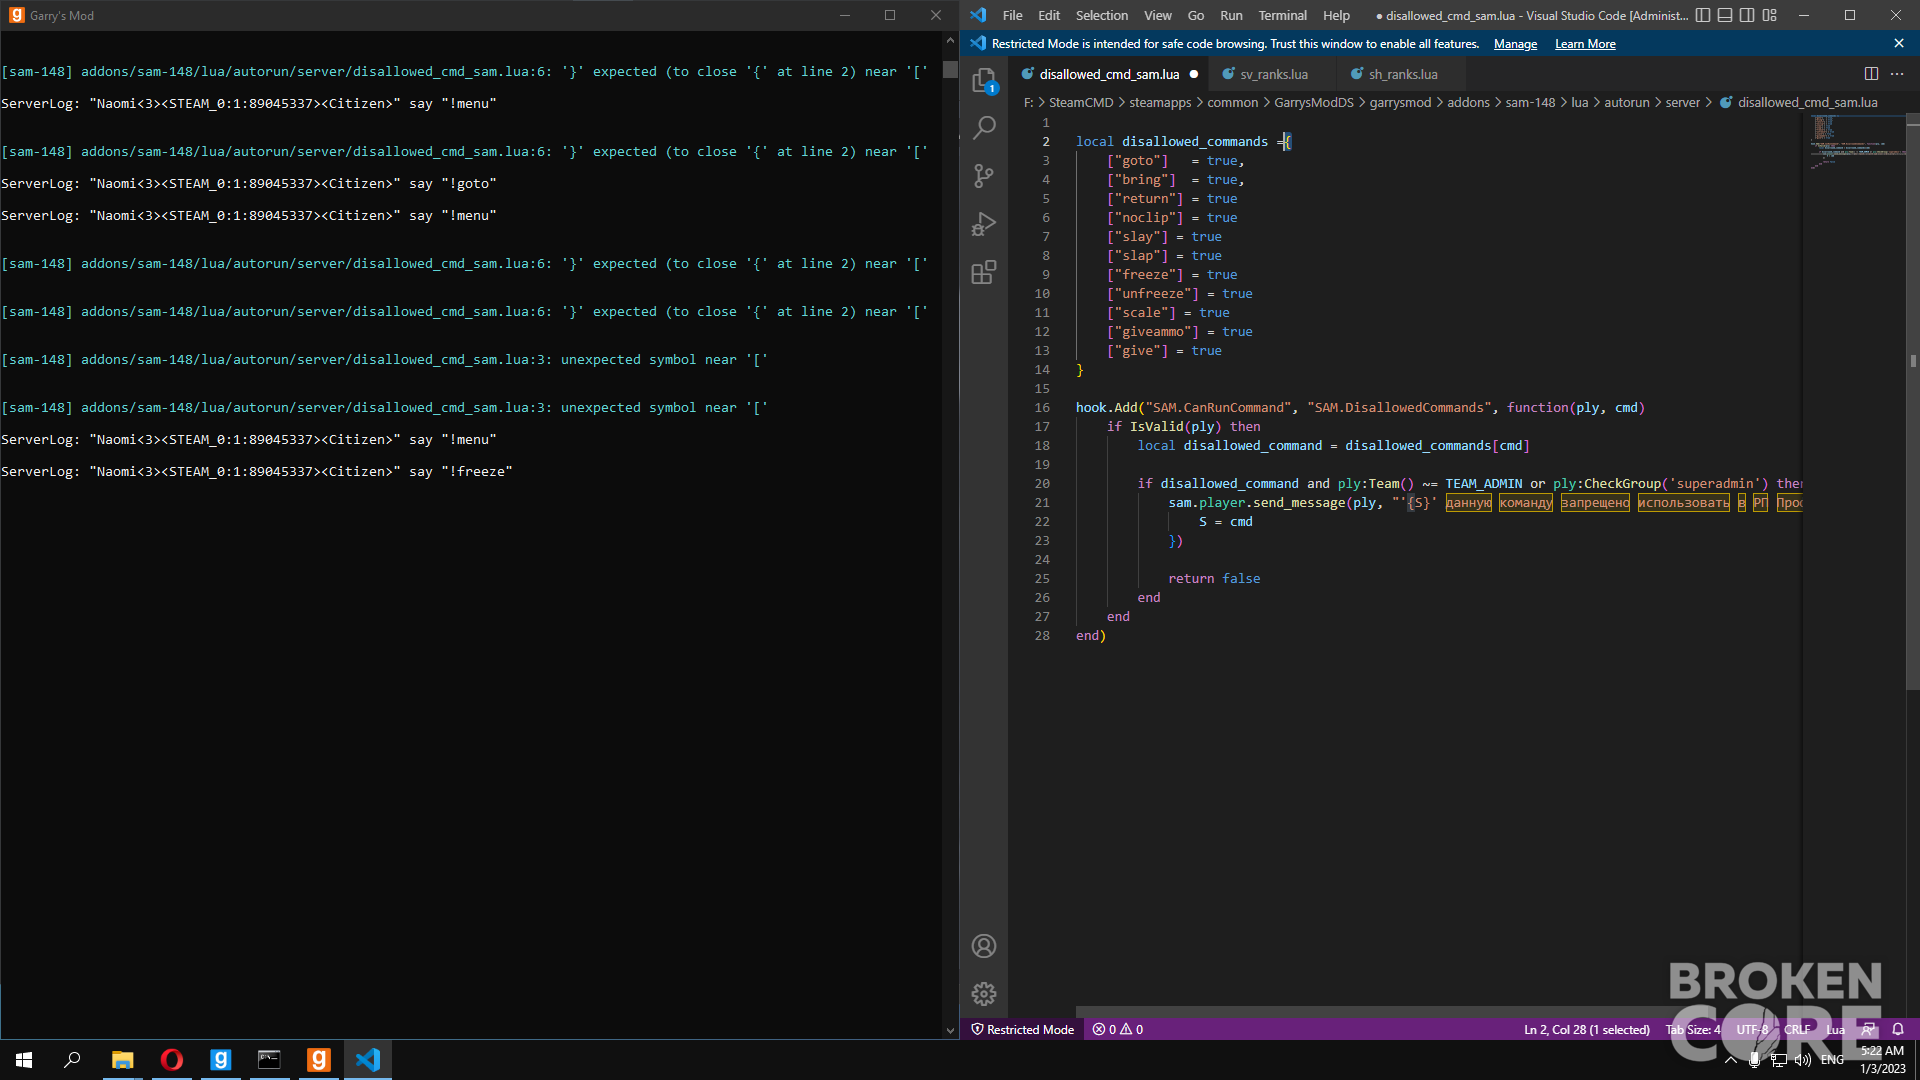This screenshot has height=1080, width=1920.
Task: Go to line via Ln 2, Col 28 indicator
Action: [x=1586, y=1029]
